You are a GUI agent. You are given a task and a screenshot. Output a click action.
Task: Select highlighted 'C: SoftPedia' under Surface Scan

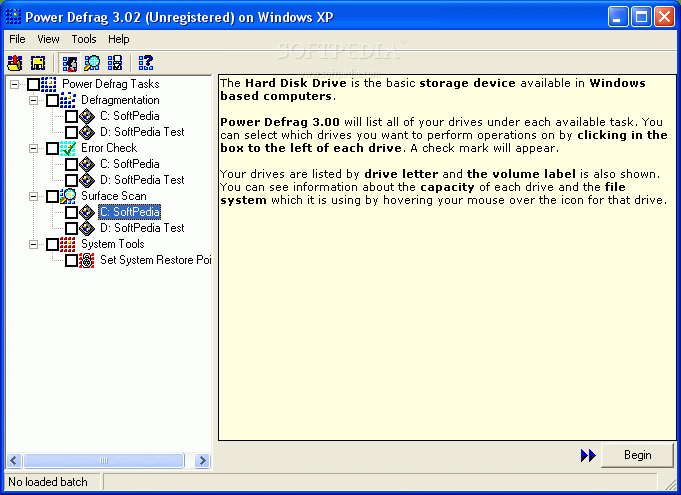pos(129,212)
